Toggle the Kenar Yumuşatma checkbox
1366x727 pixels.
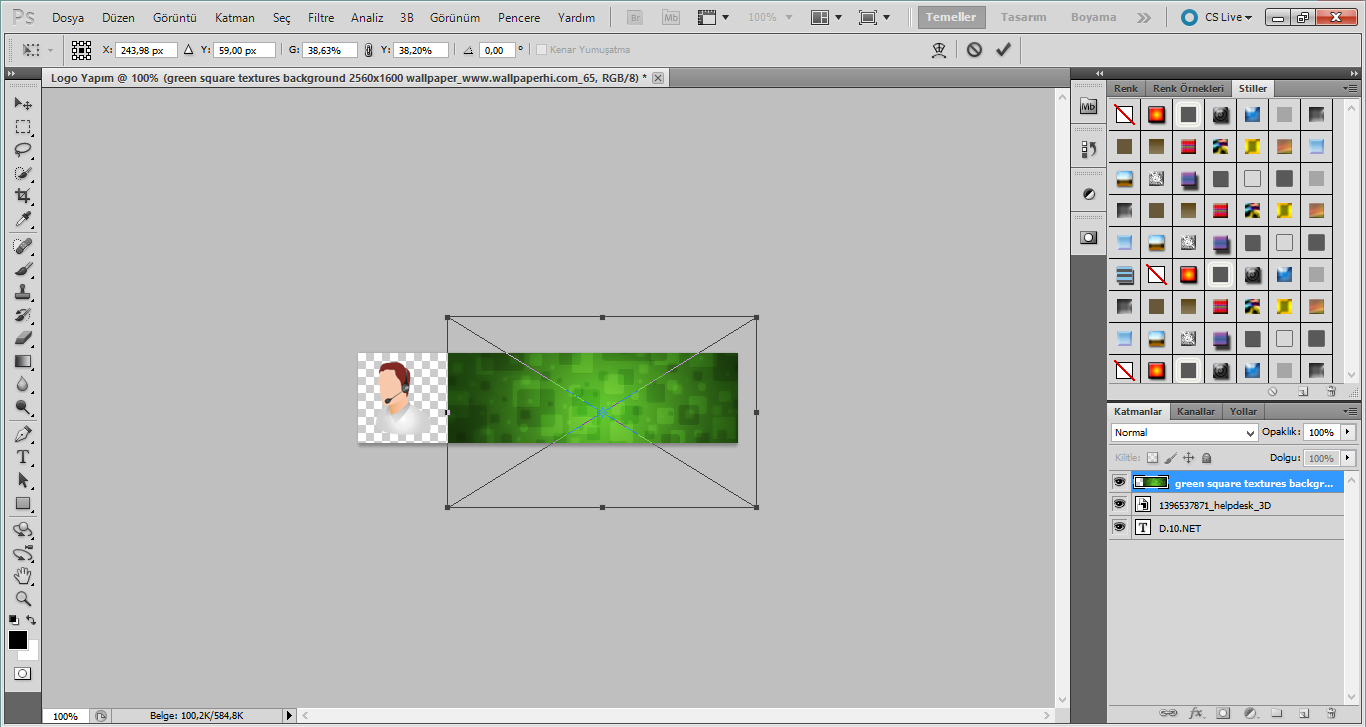point(541,50)
